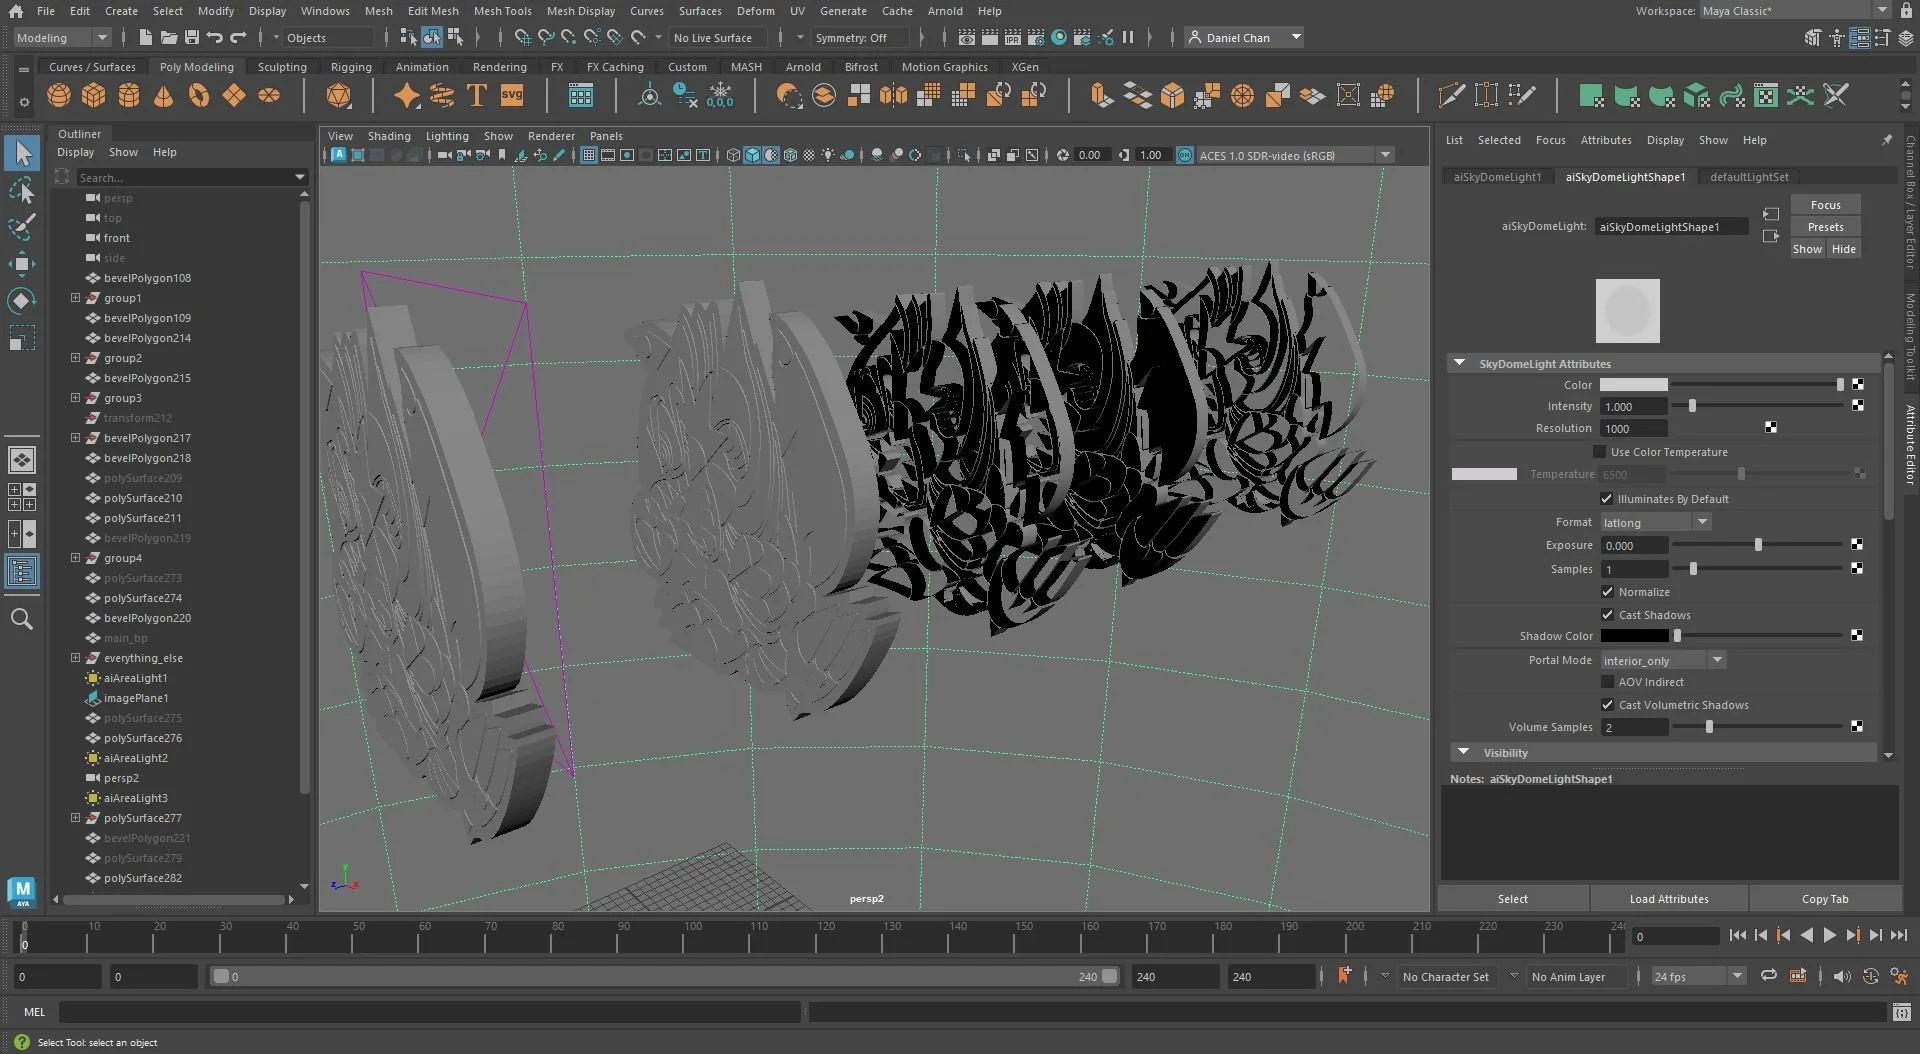Expand group4 in the Outliner
The height and width of the screenshot is (1054, 1920).
[x=75, y=558]
